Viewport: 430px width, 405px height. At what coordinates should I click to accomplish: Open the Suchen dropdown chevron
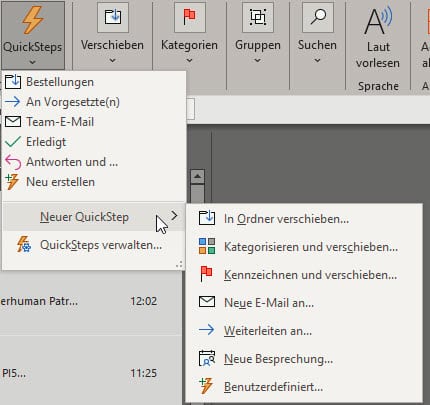pyautogui.click(x=318, y=60)
